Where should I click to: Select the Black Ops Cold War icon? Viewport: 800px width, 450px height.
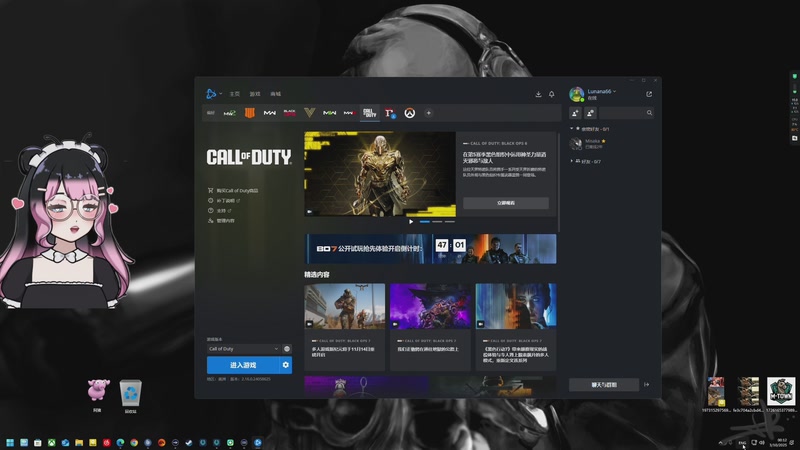pos(289,113)
